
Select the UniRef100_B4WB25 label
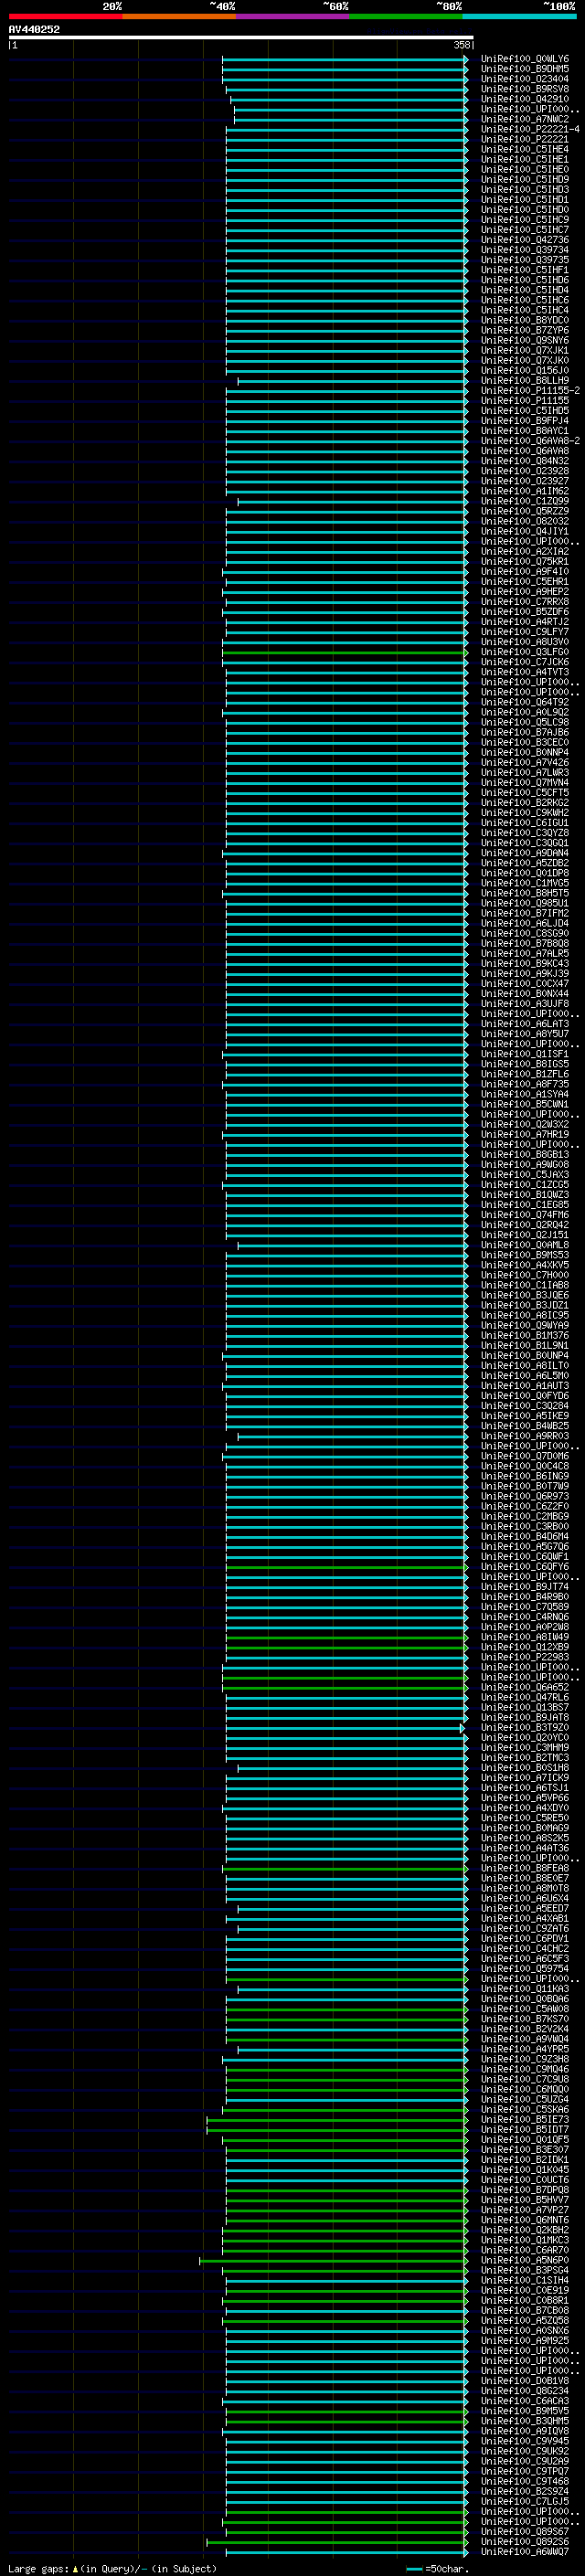pos(525,1425)
